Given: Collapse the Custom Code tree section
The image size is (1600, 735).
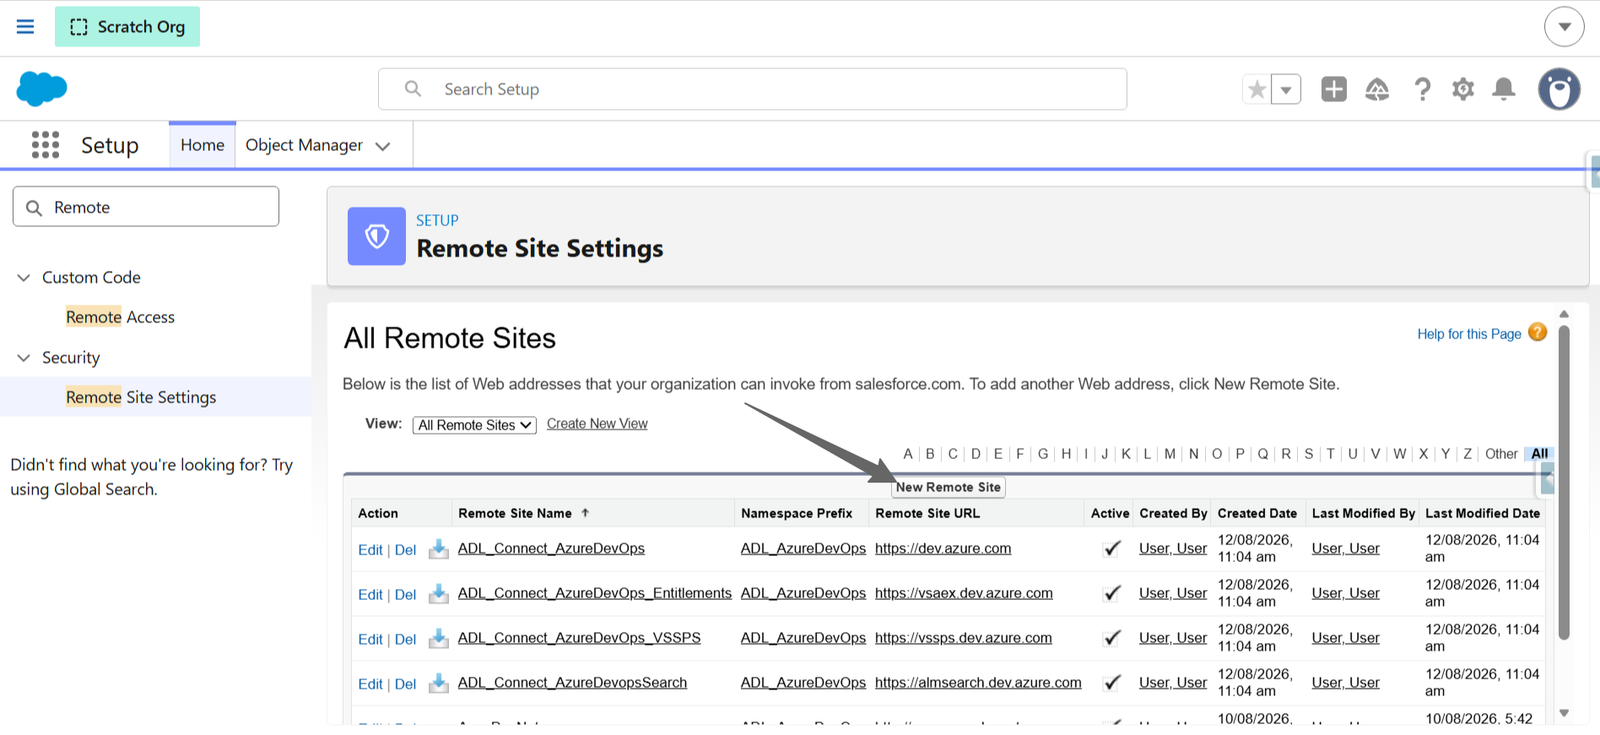Looking at the screenshot, I should pos(24,277).
